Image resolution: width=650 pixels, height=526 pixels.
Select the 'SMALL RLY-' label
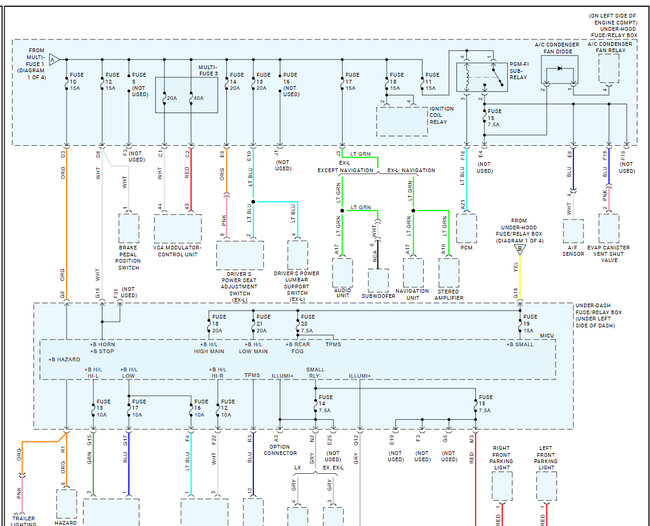pos(315,373)
